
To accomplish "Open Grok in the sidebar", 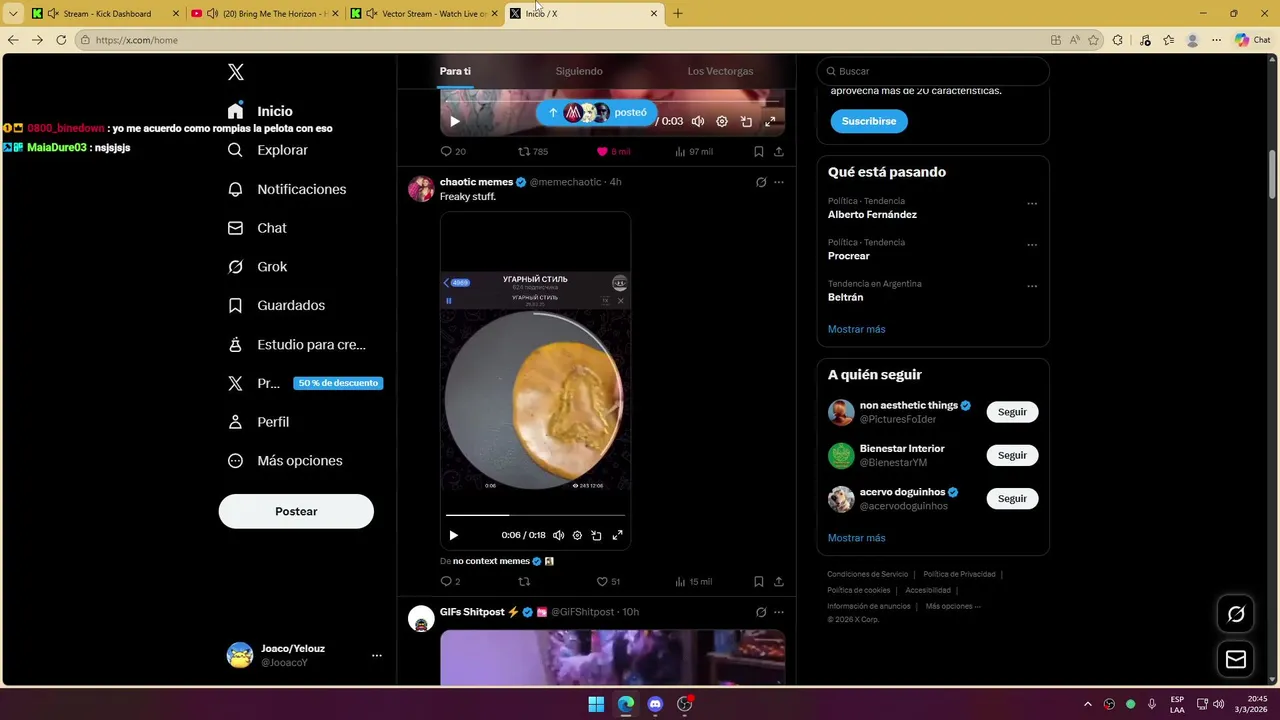I will click(257, 267).
